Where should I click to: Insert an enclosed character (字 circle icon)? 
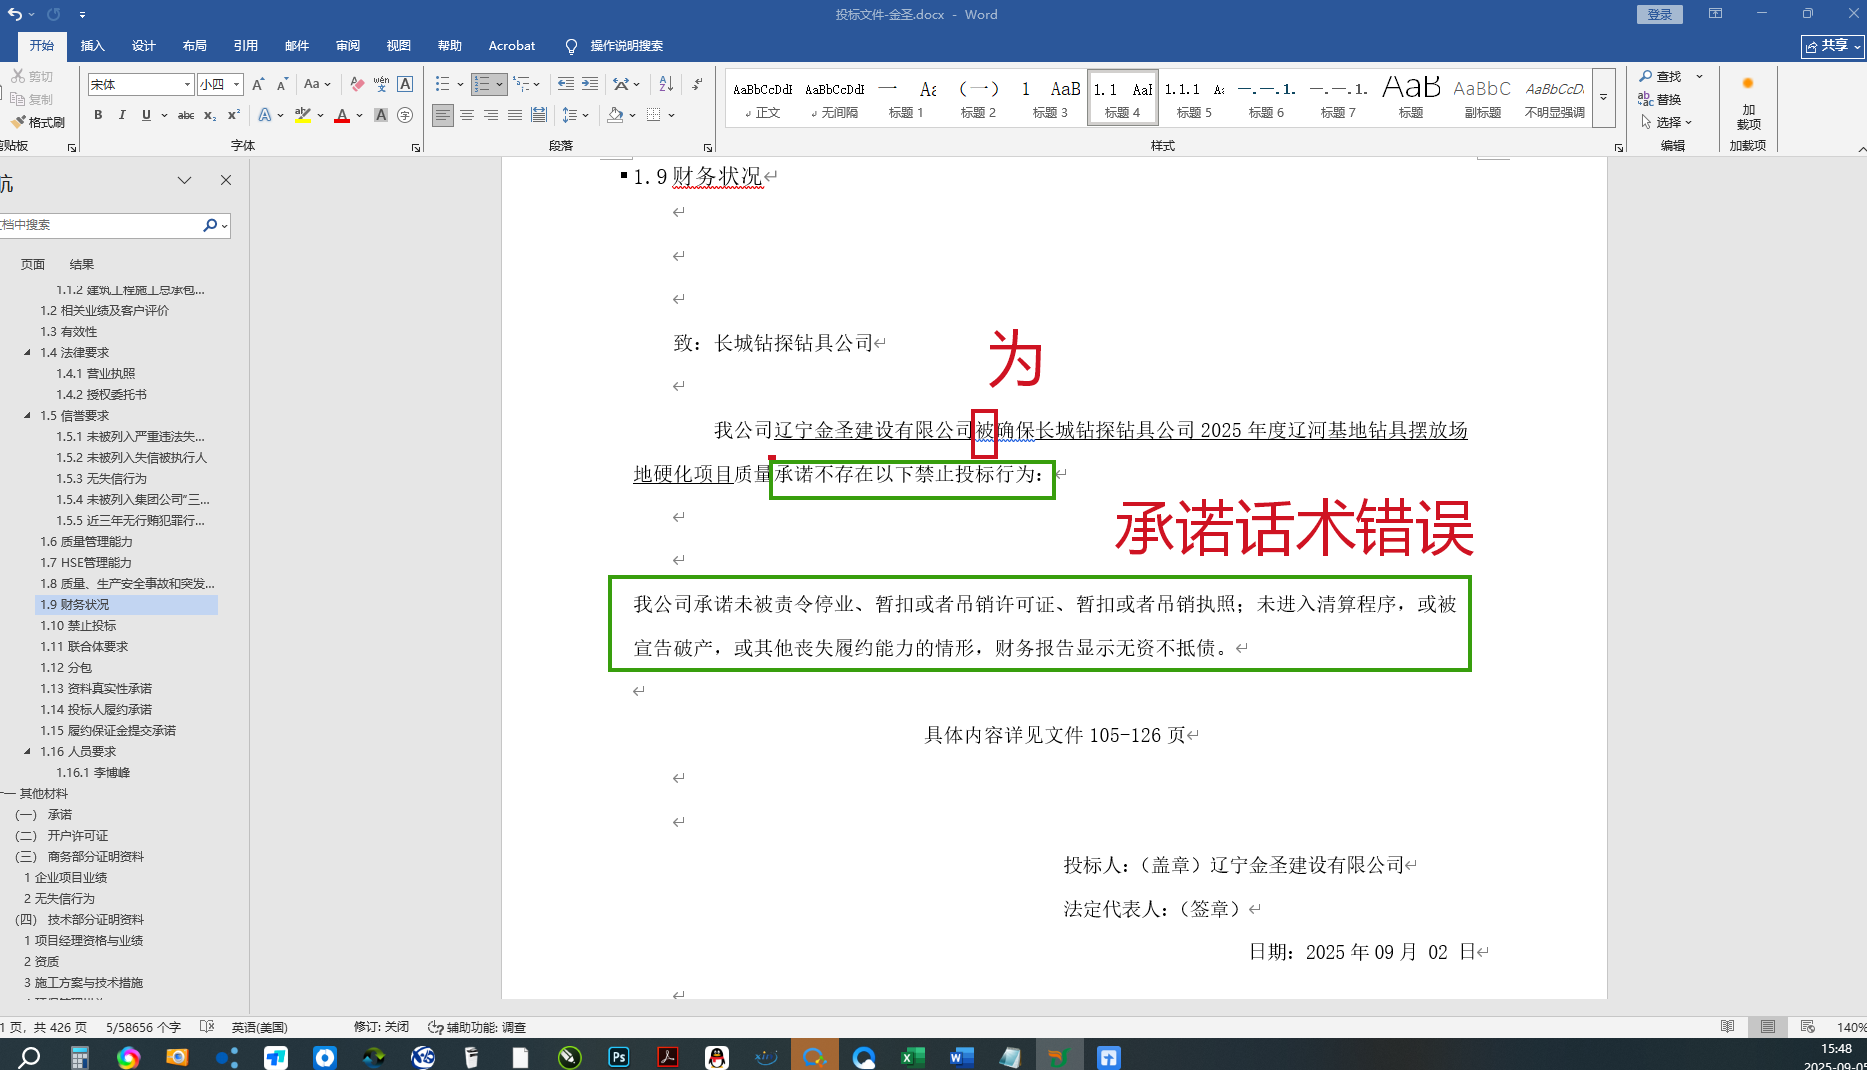click(x=405, y=115)
